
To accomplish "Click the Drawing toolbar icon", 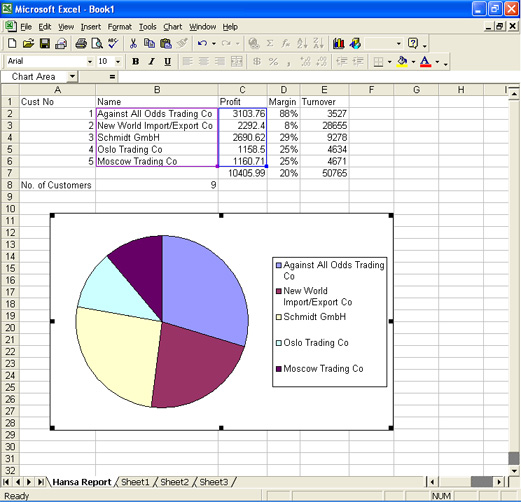I will pos(355,43).
